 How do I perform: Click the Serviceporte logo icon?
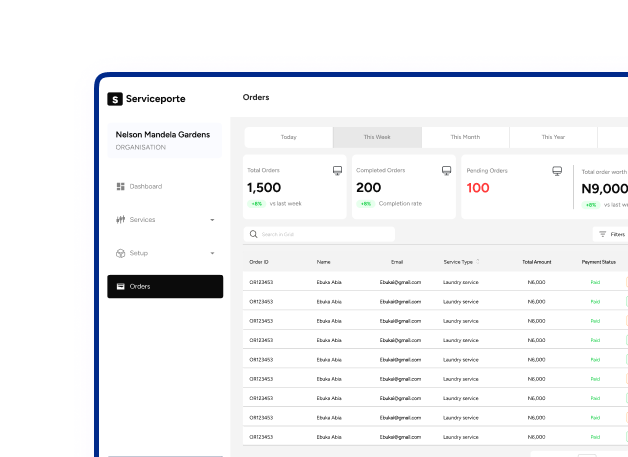point(115,99)
